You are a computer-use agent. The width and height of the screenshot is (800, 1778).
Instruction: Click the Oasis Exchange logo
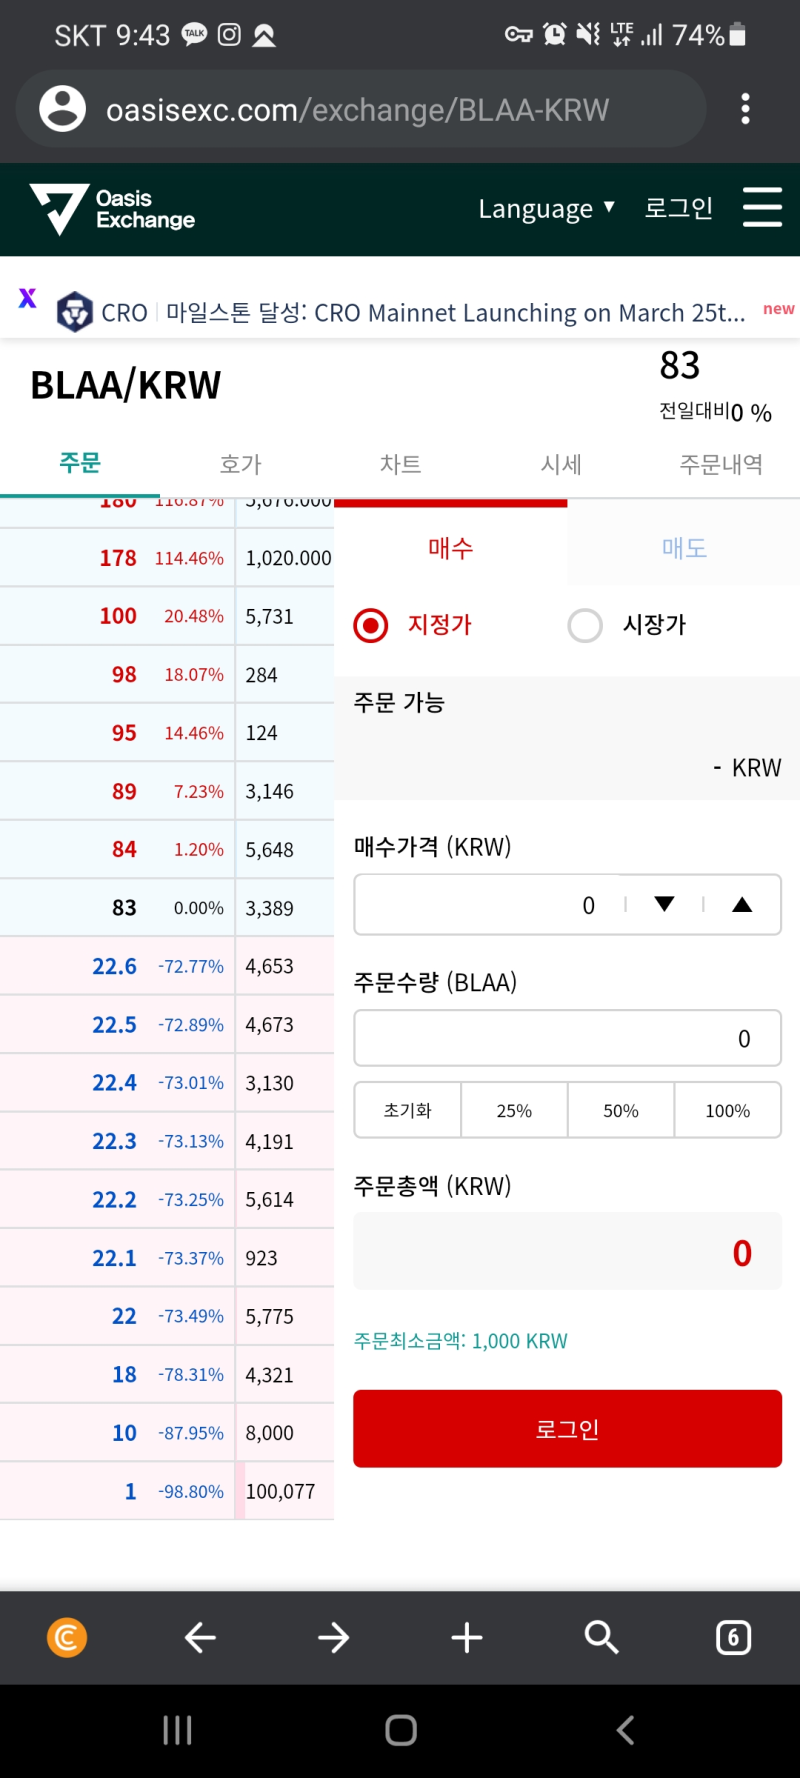point(112,209)
